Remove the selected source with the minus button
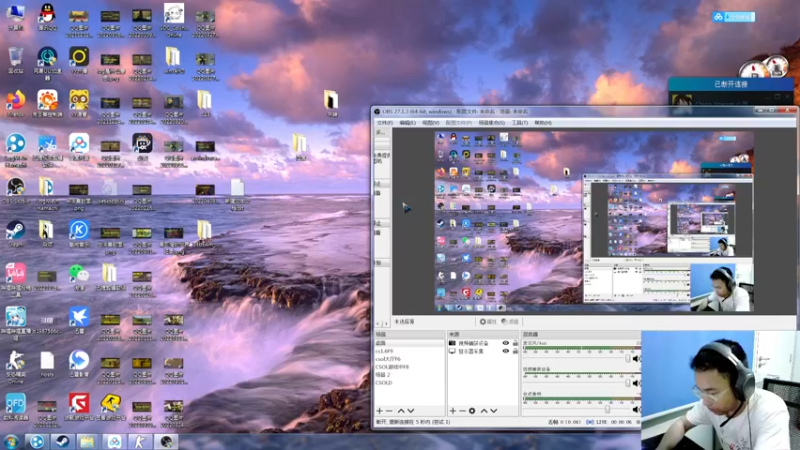The width and height of the screenshot is (800, 450). [x=462, y=411]
